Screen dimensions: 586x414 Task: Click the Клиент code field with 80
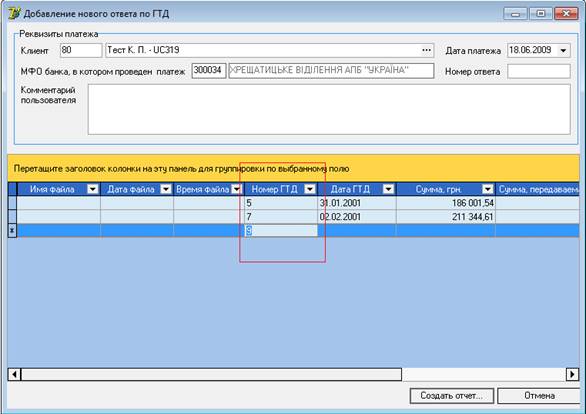click(x=81, y=50)
